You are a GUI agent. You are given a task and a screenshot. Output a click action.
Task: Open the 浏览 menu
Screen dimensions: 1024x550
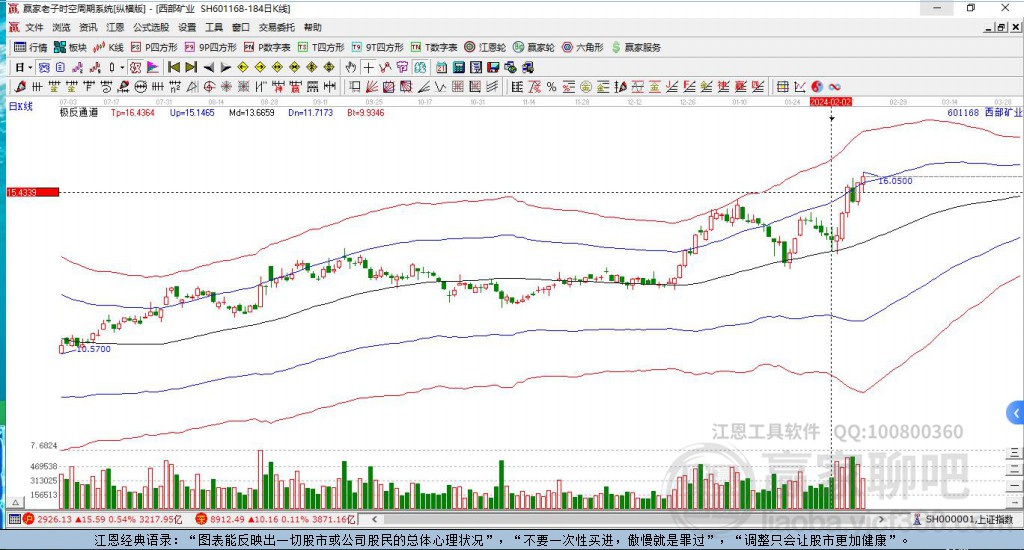[x=61, y=27]
